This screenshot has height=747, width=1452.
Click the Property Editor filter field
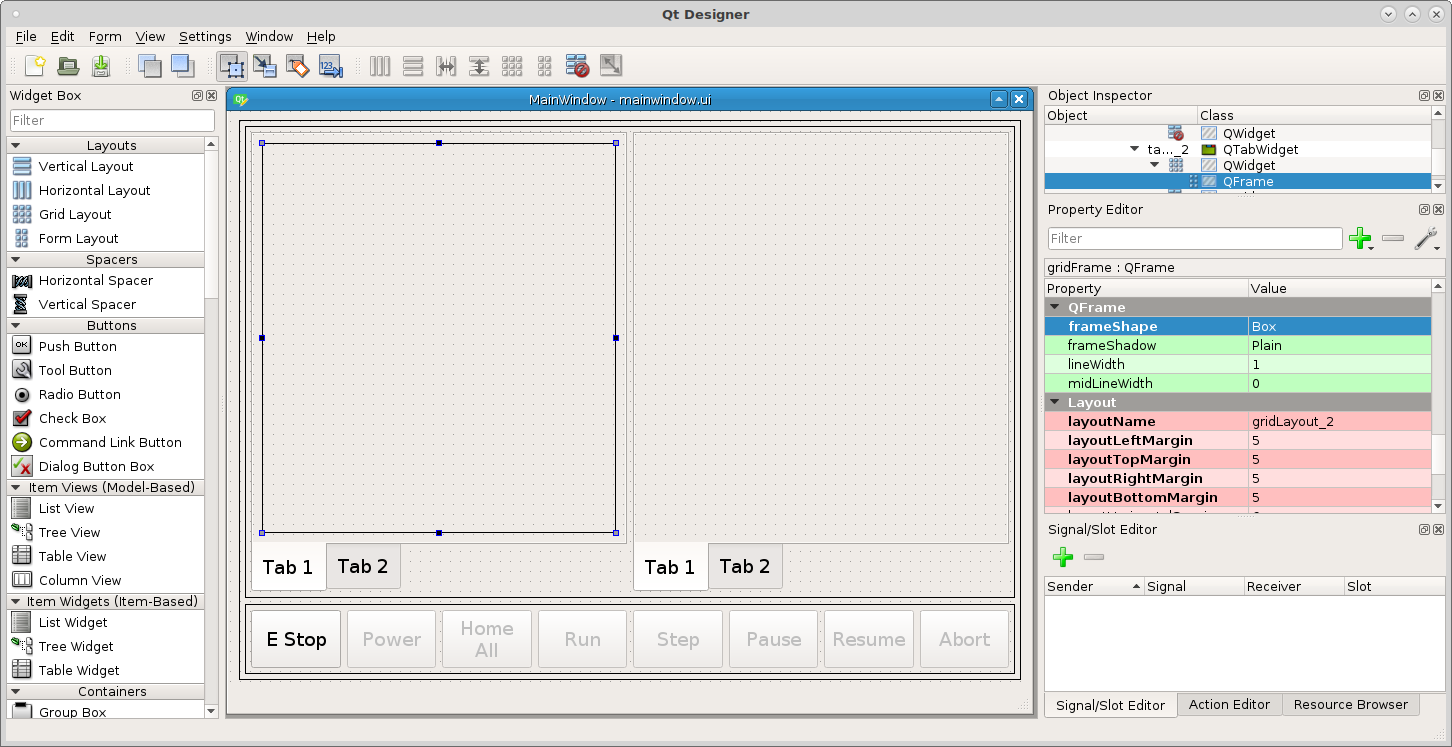pyautogui.click(x=1195, y=238)
